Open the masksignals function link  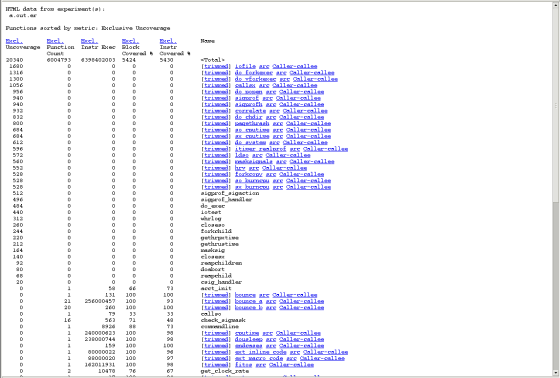coord(254,161)
